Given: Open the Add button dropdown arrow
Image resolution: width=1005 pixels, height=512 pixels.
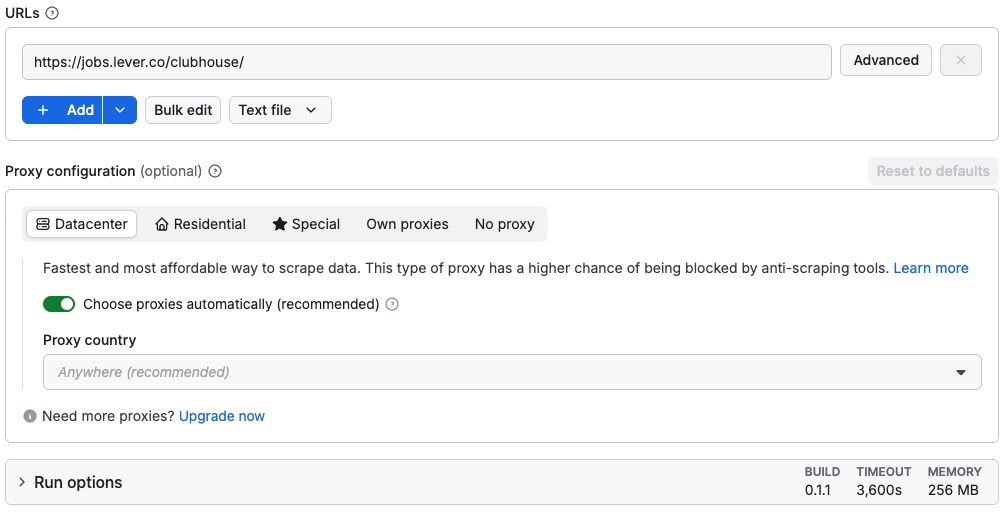Looking at the screenshot, I should pyautogui.click(x=120, y=110).
